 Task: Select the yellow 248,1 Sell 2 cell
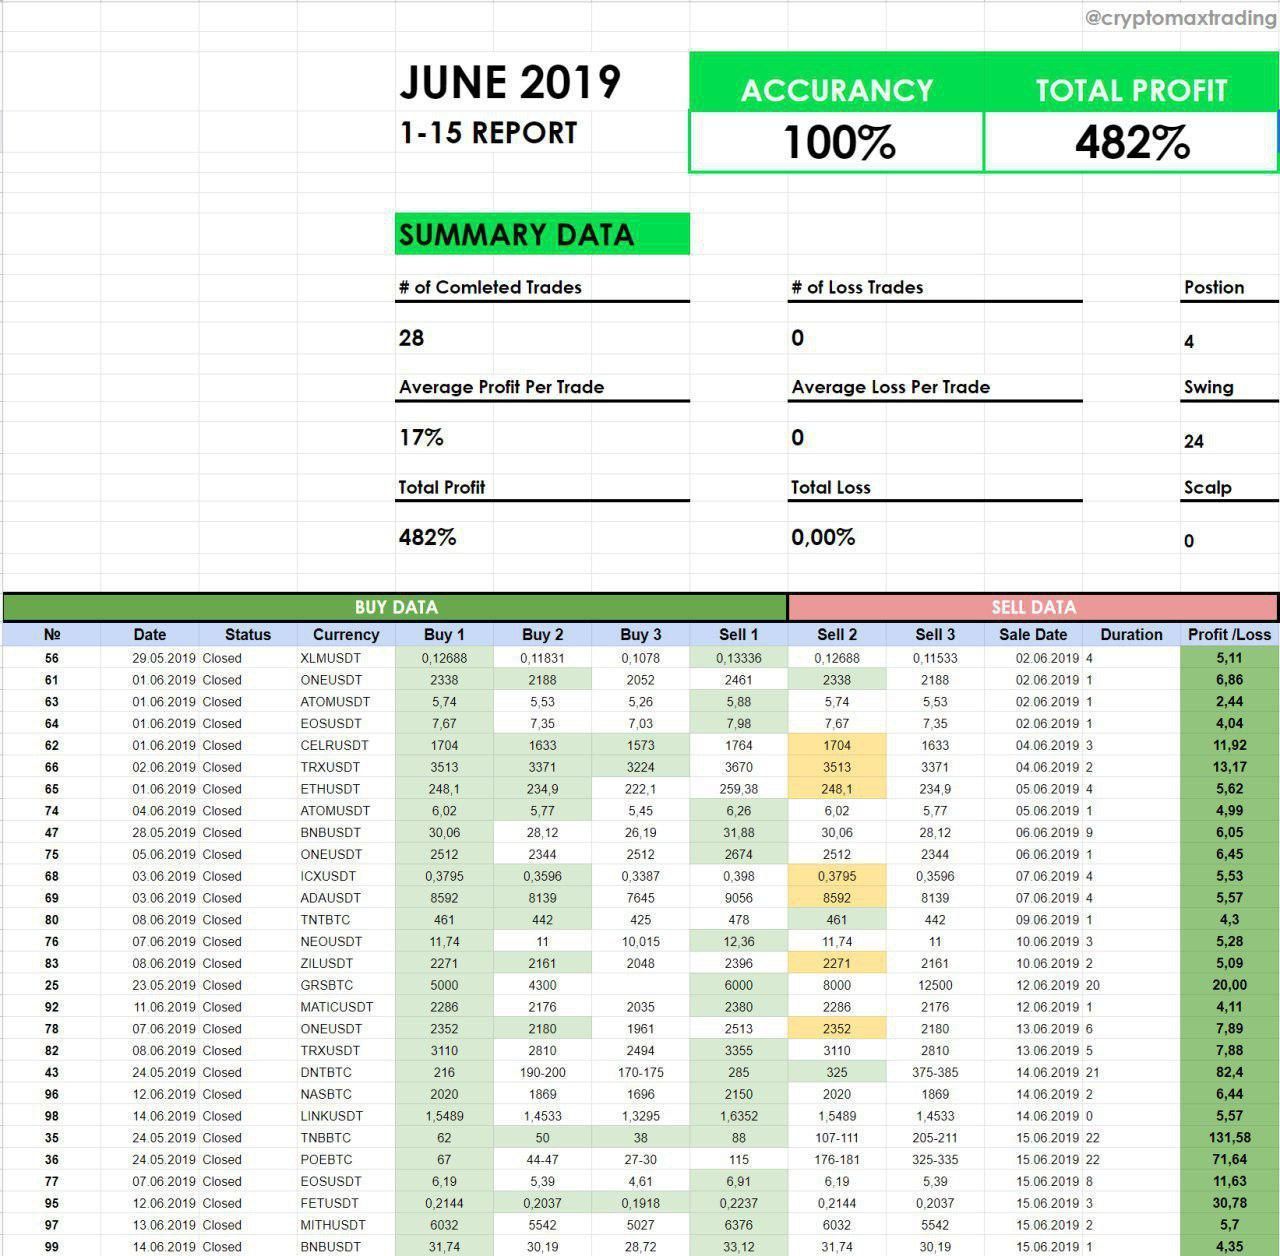click(836, 789)
